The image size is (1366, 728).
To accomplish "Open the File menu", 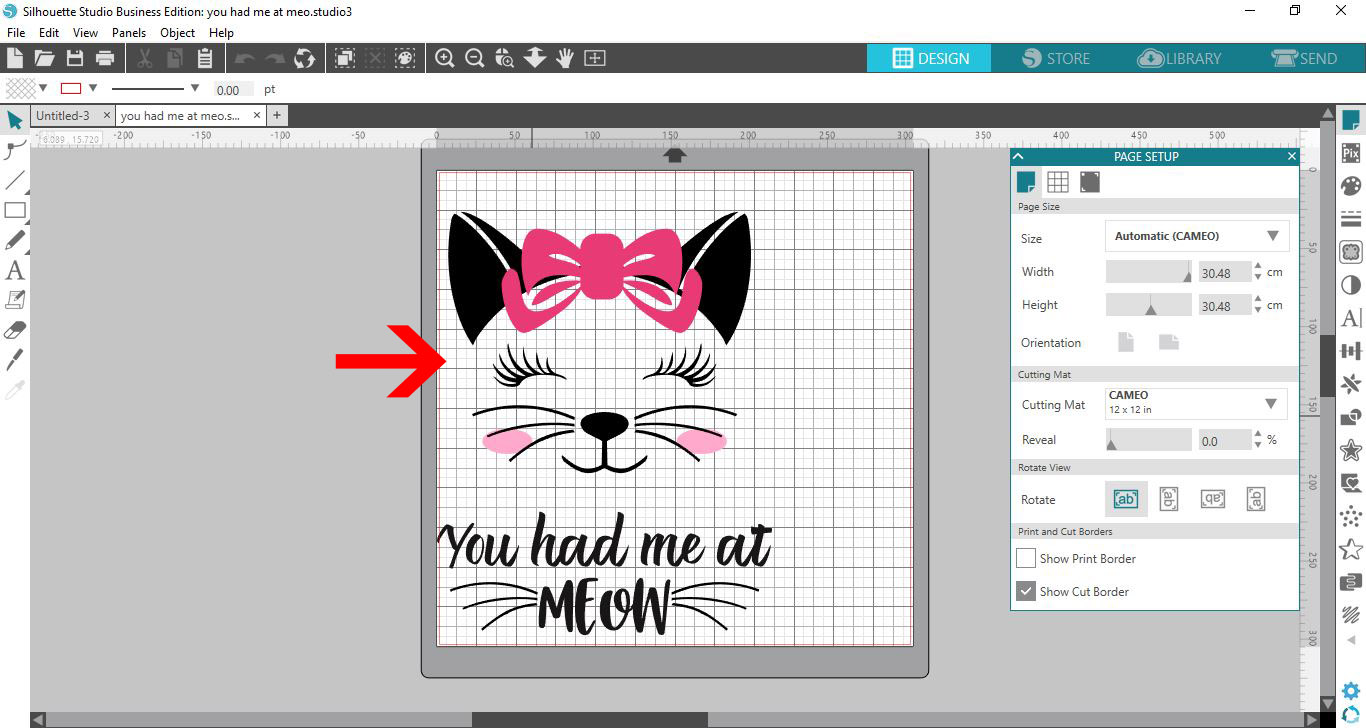I will coord(15,33).
